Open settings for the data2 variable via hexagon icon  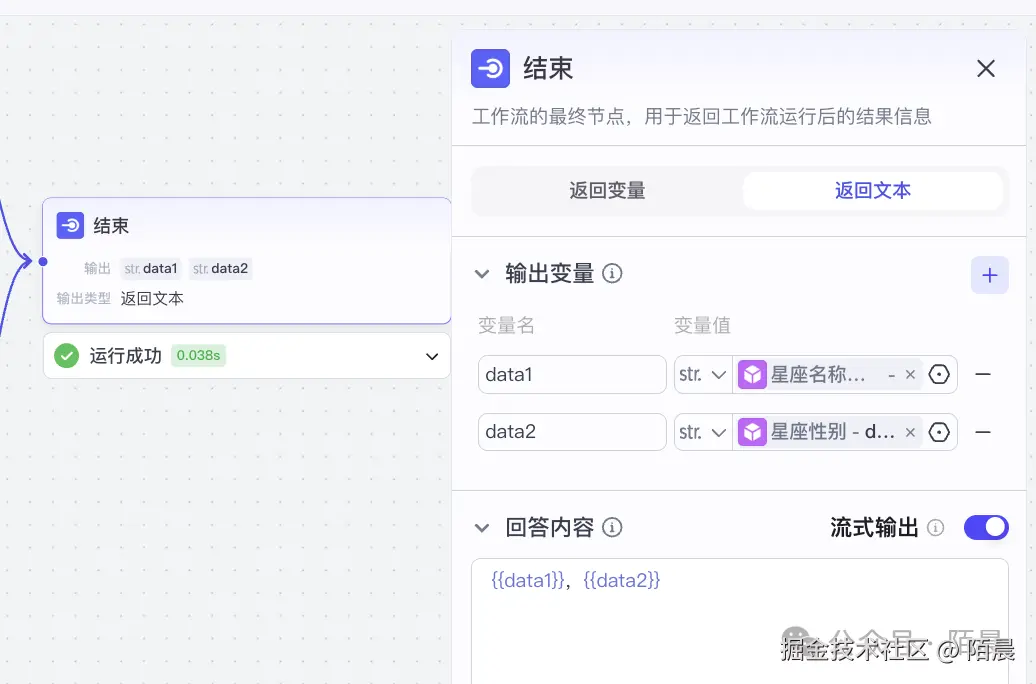coord(938,432)
